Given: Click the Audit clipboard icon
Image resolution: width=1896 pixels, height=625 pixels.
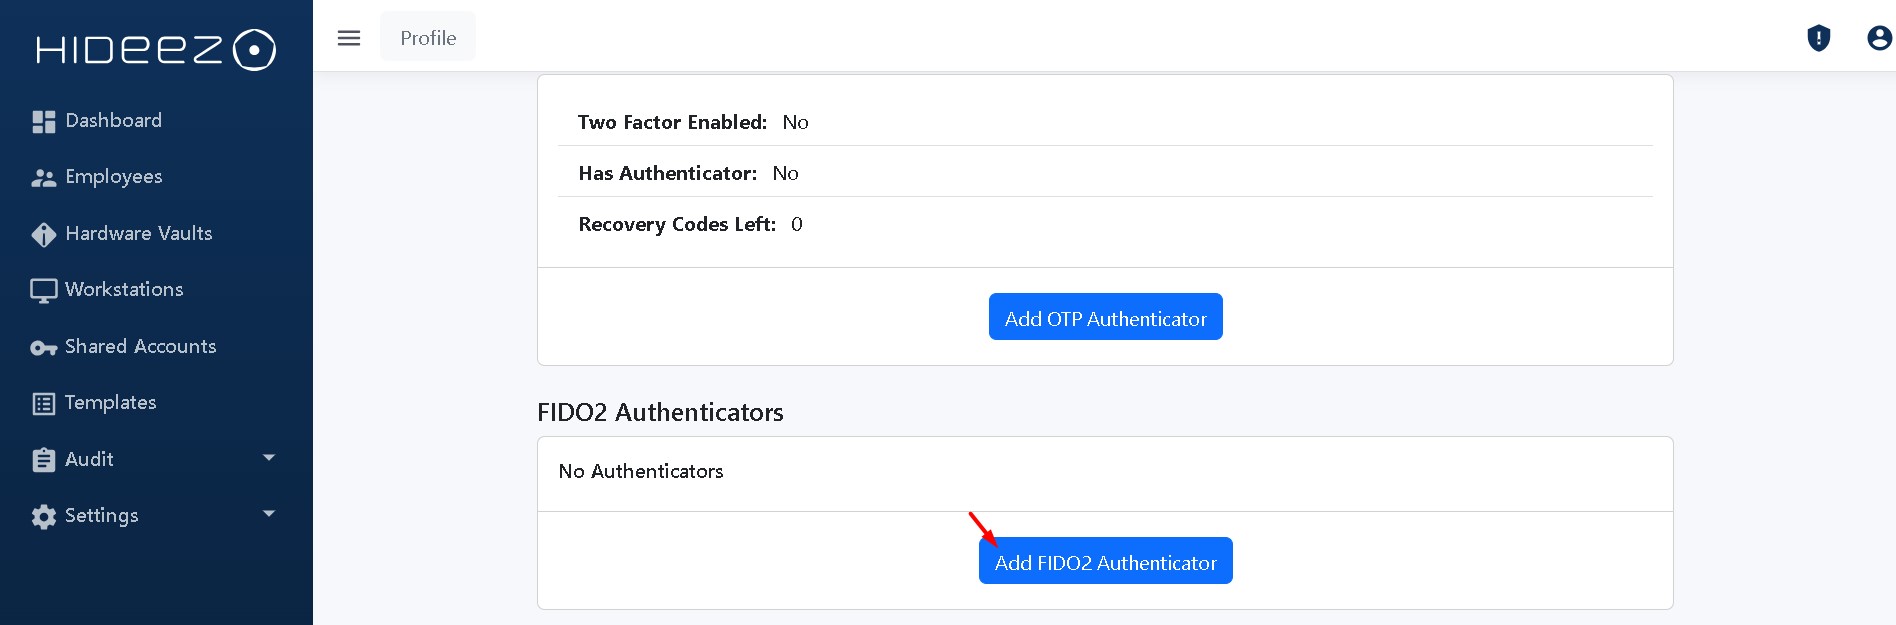Looking at the screenshot, I should click(x=43, y=460).
